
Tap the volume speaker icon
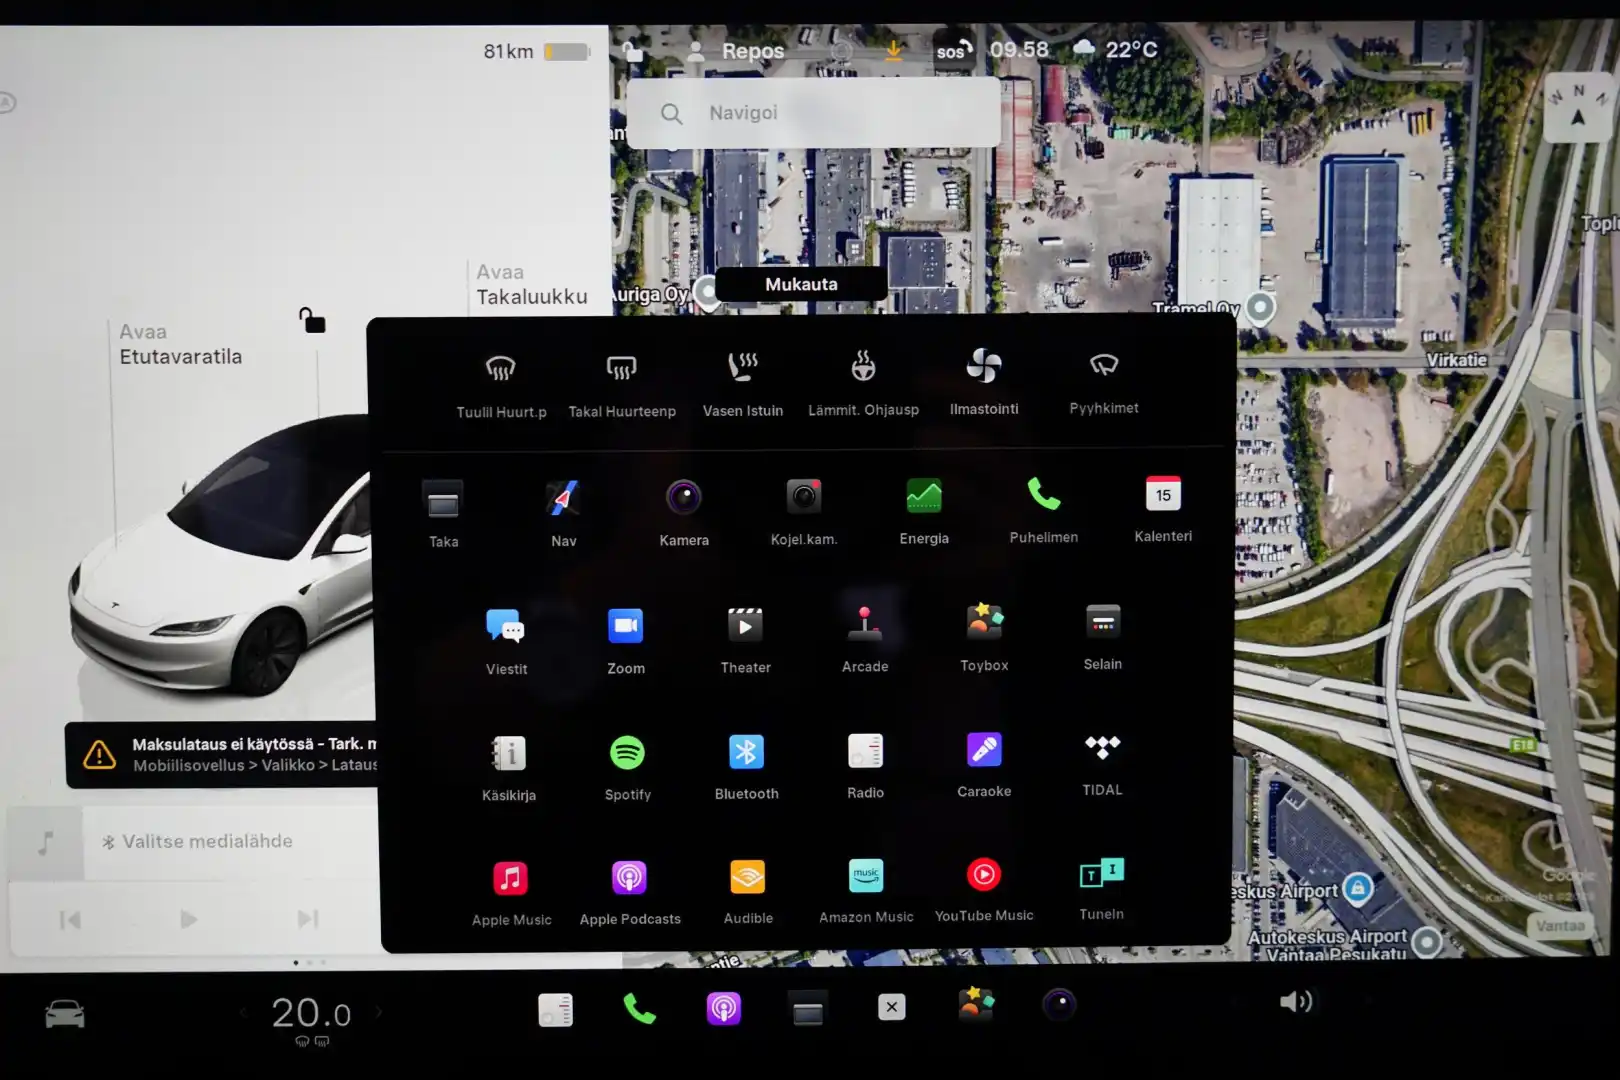click(1296, 1001)
